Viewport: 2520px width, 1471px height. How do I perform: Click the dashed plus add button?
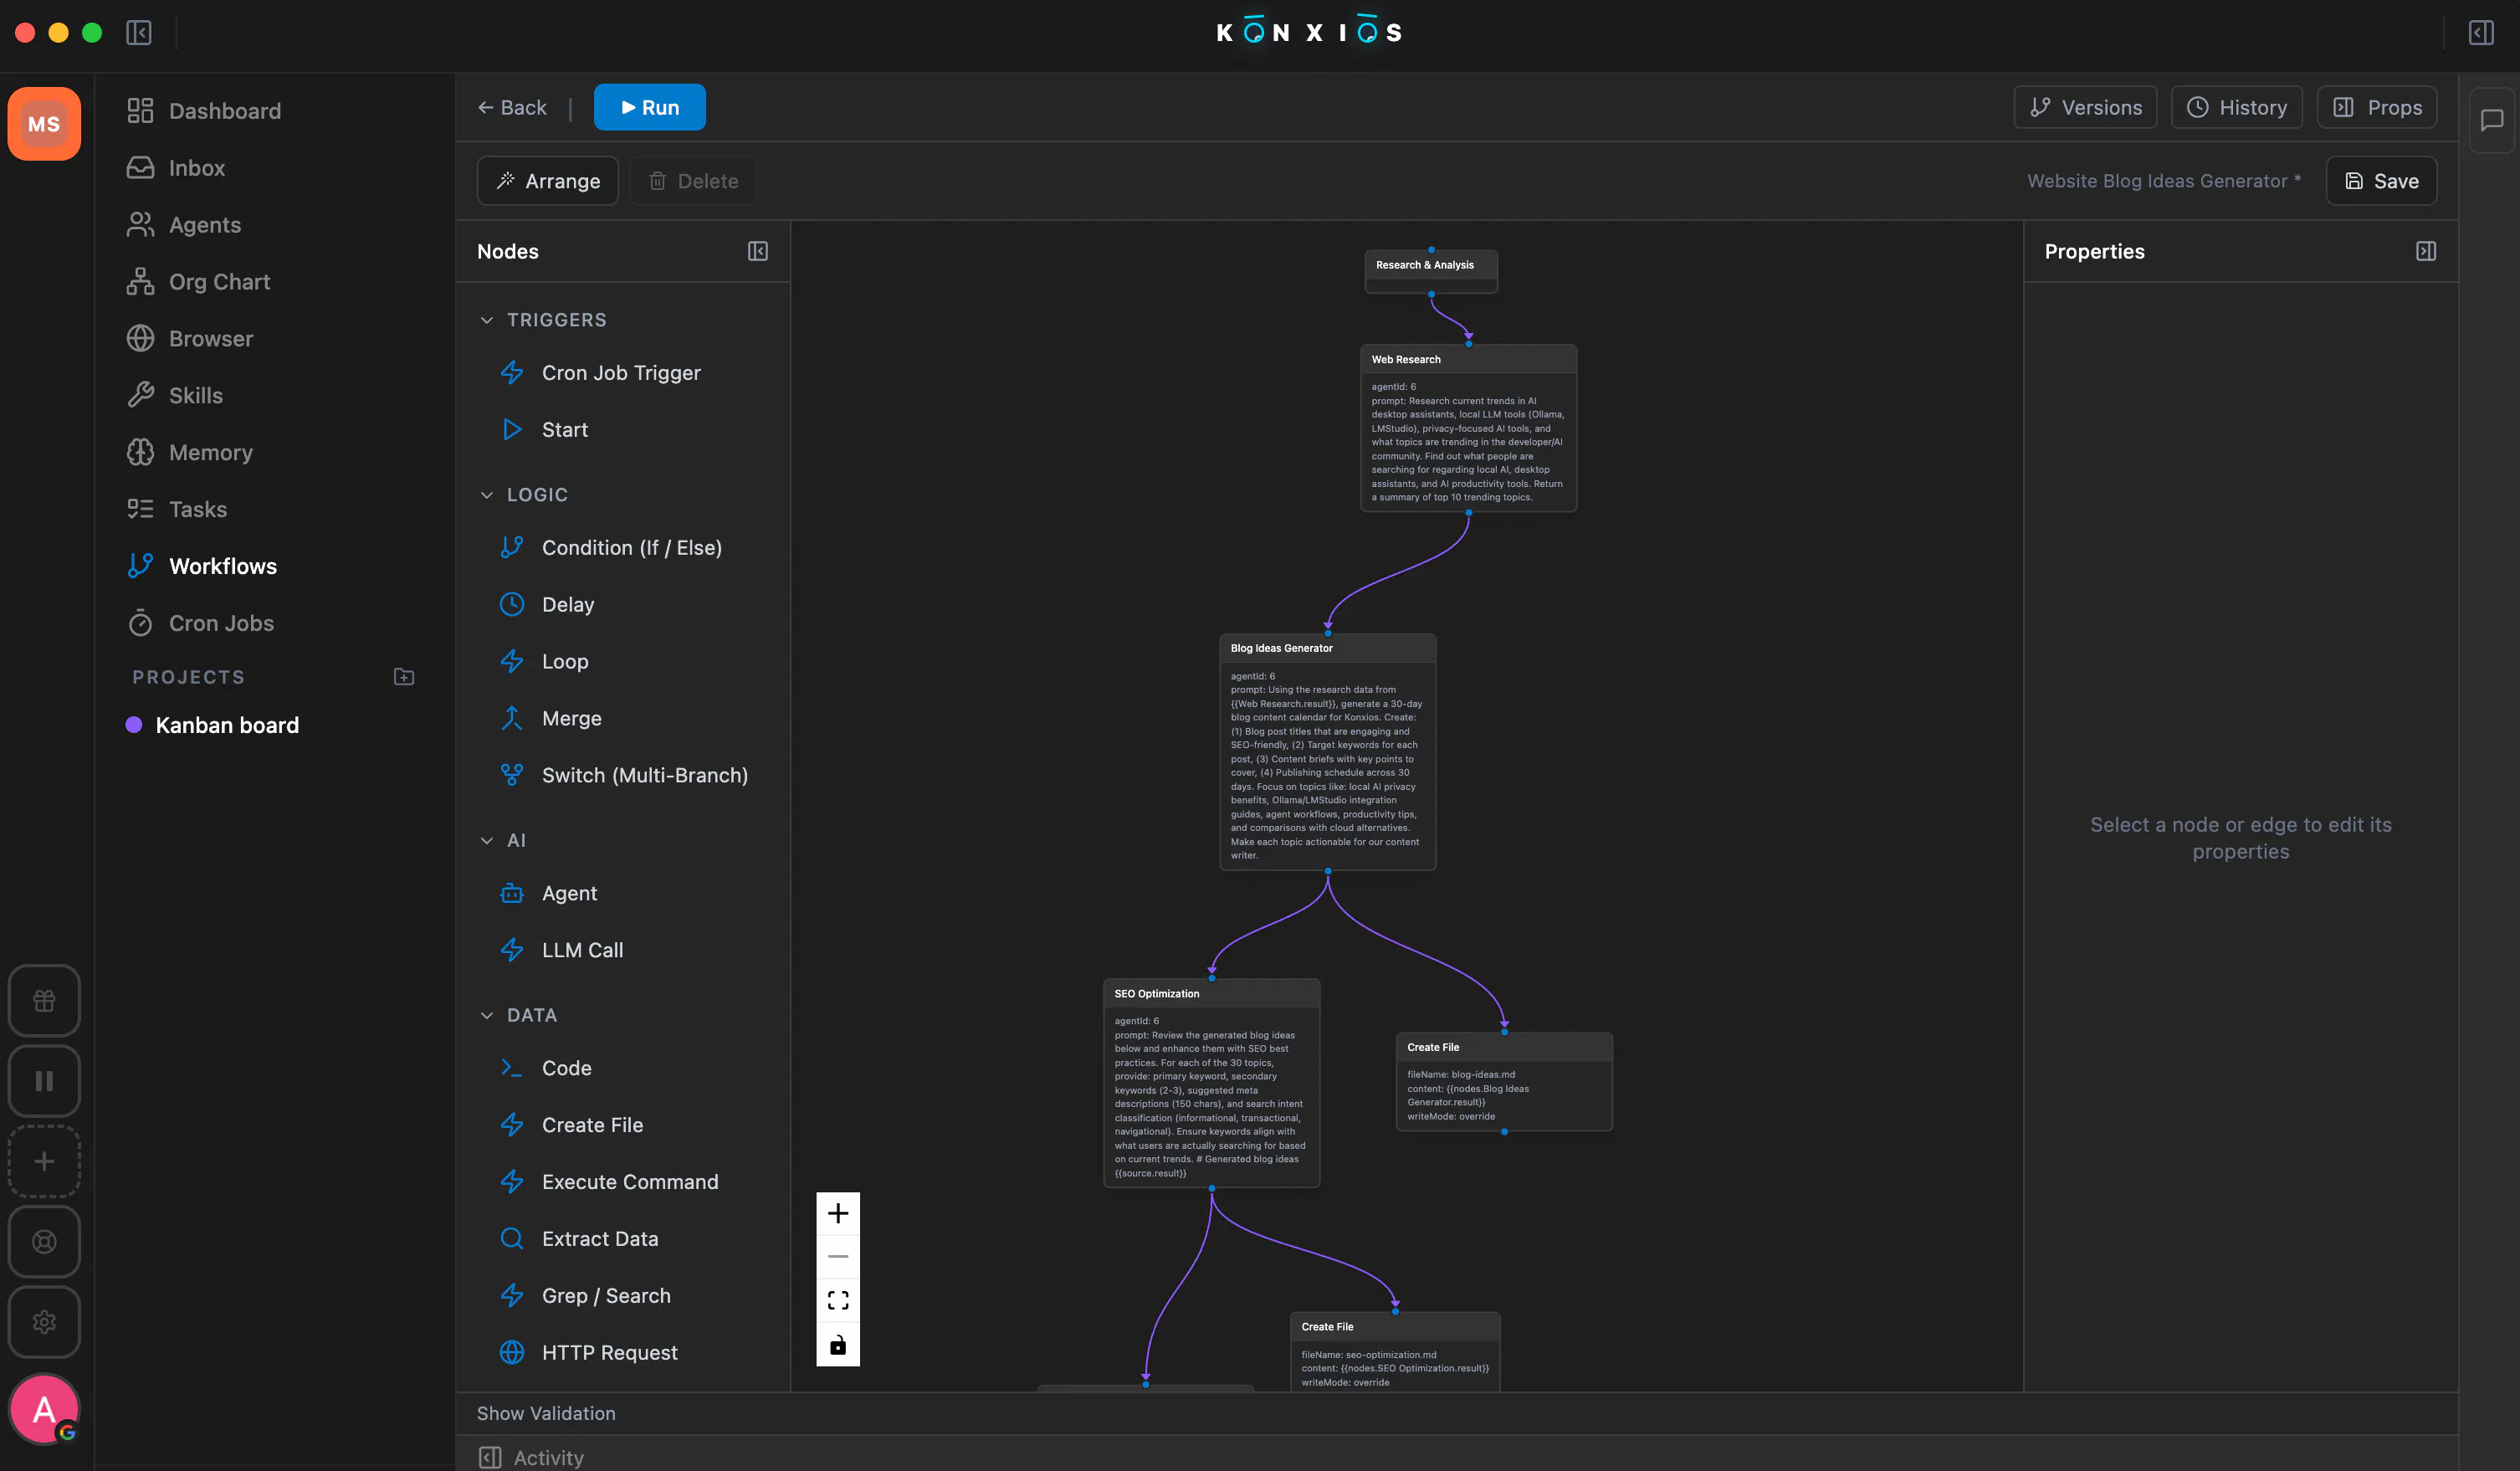pos(44,1161)
